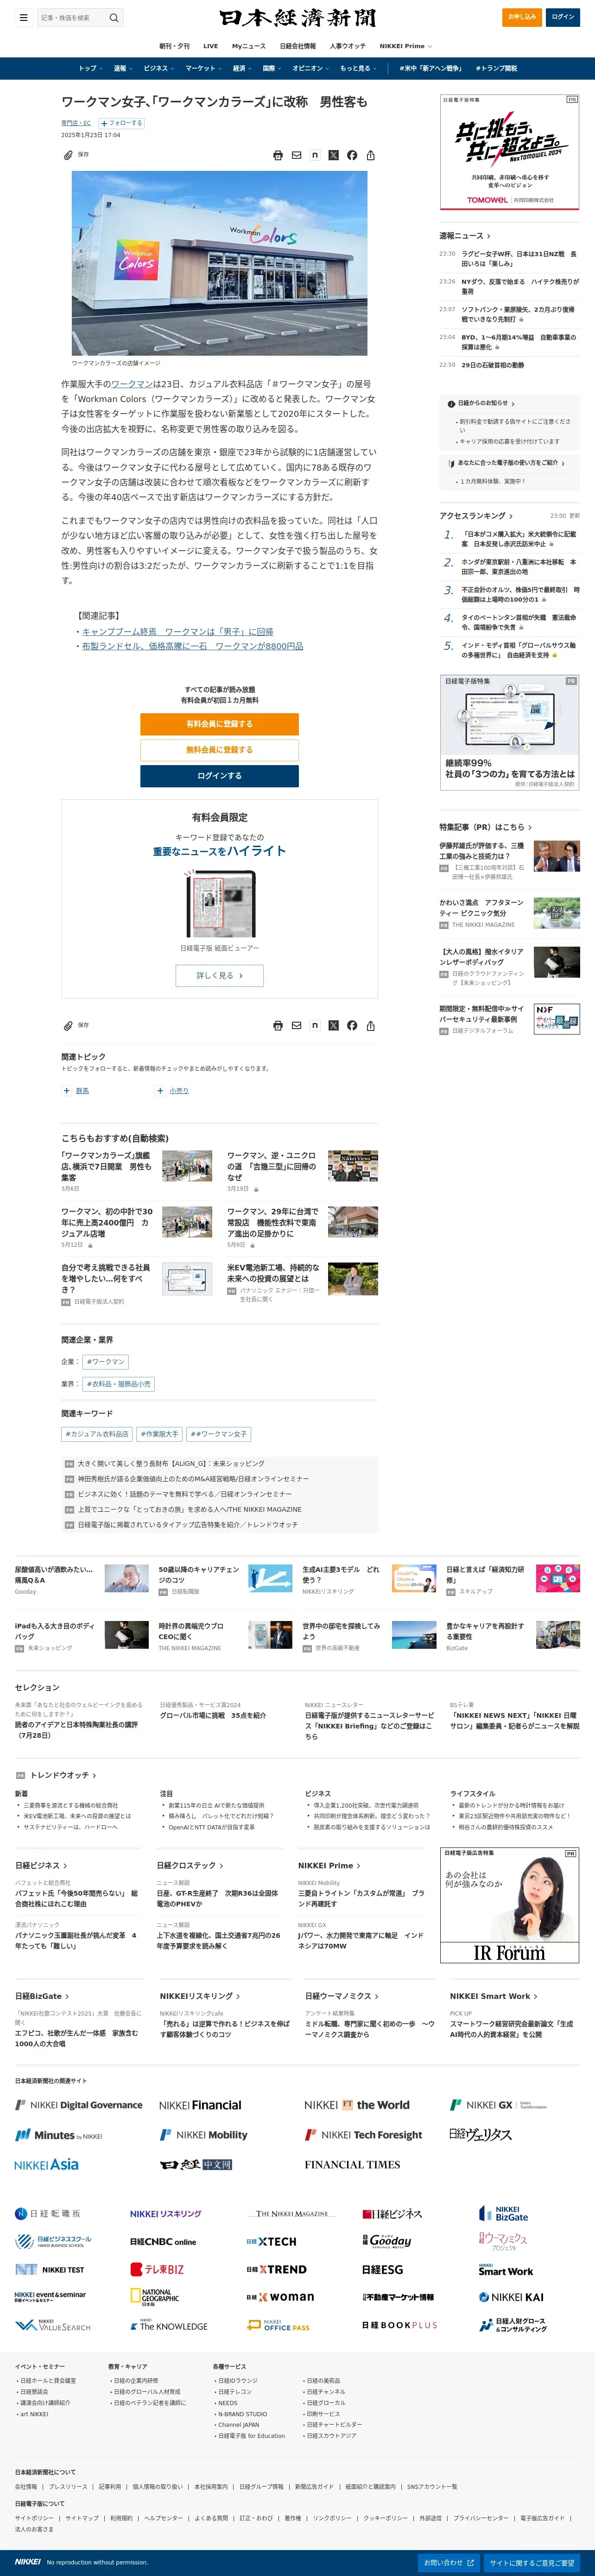Open the hamburger menu icon
595x2576 pixels.
point(23,17)
